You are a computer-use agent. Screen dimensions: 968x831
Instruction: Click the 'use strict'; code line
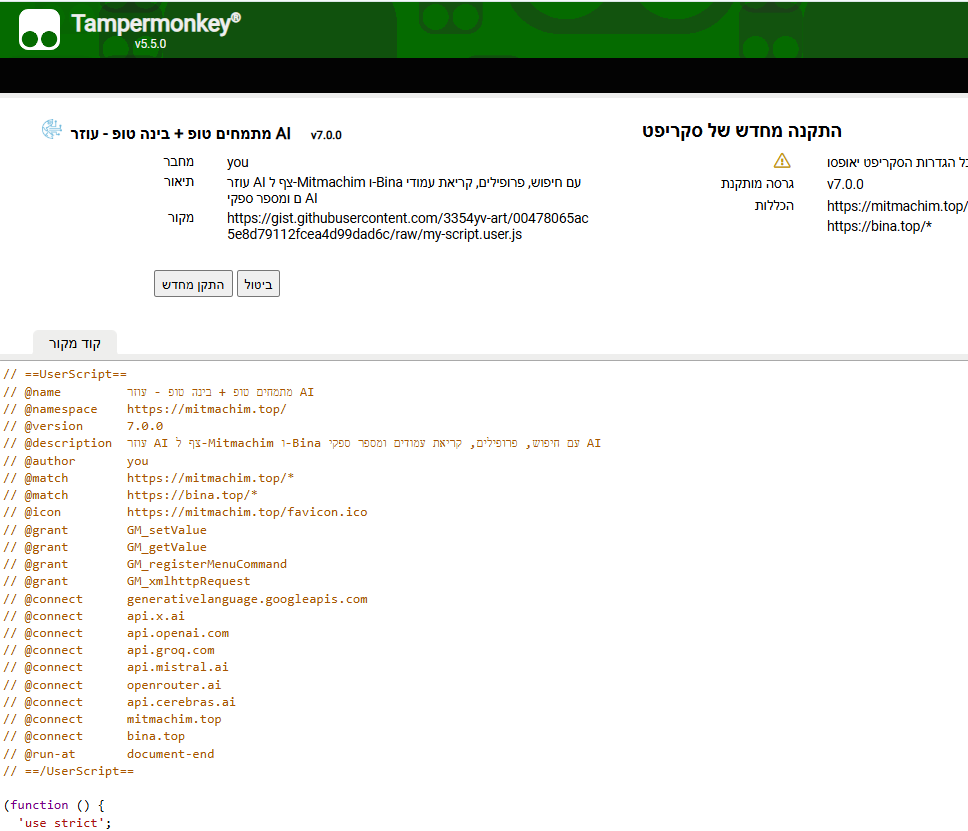[65, 823]
